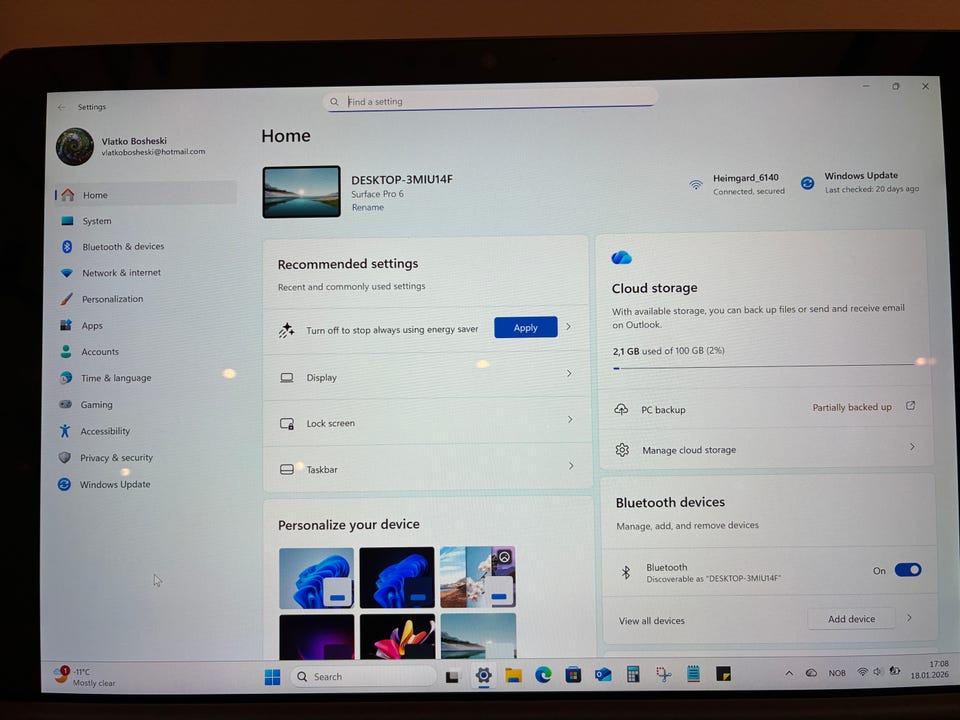The width and height of the screenshot is (960, 720).
Task: Click the Privacy & security shield icon
Action: coord(64,457)
